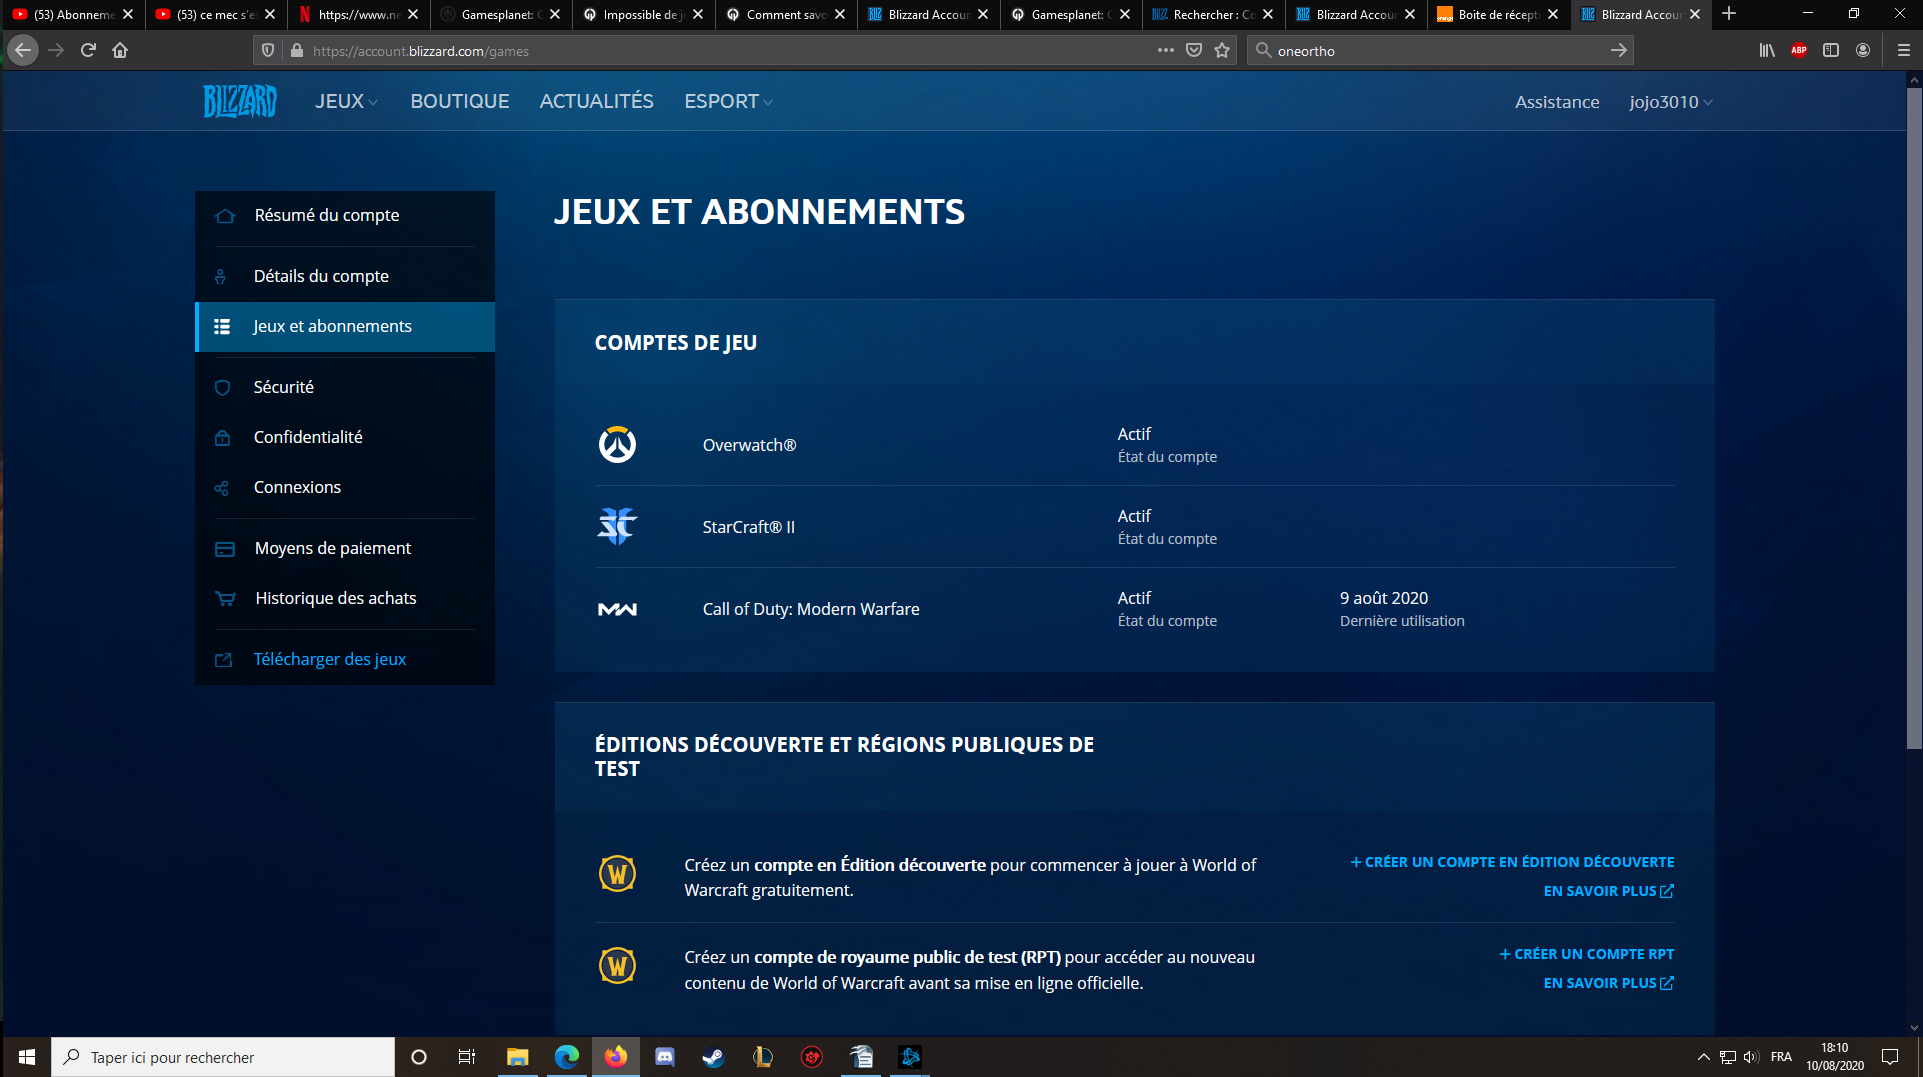Open Steam from the taskbar

tap(713, 1057)
